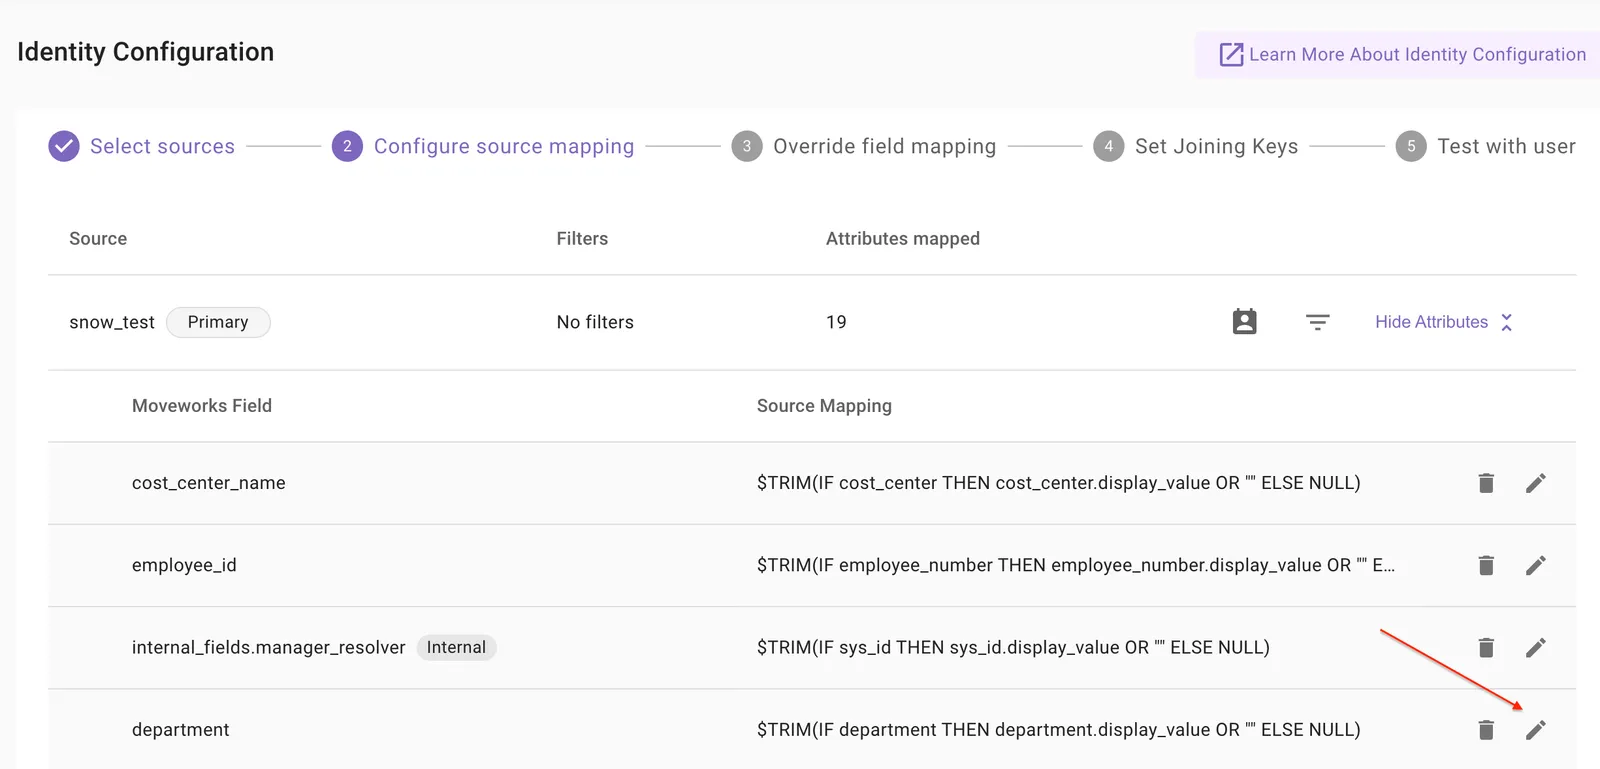Edit the internal_fields.manager_resolver mapping
The image size is (1600, 769).
1536,647
